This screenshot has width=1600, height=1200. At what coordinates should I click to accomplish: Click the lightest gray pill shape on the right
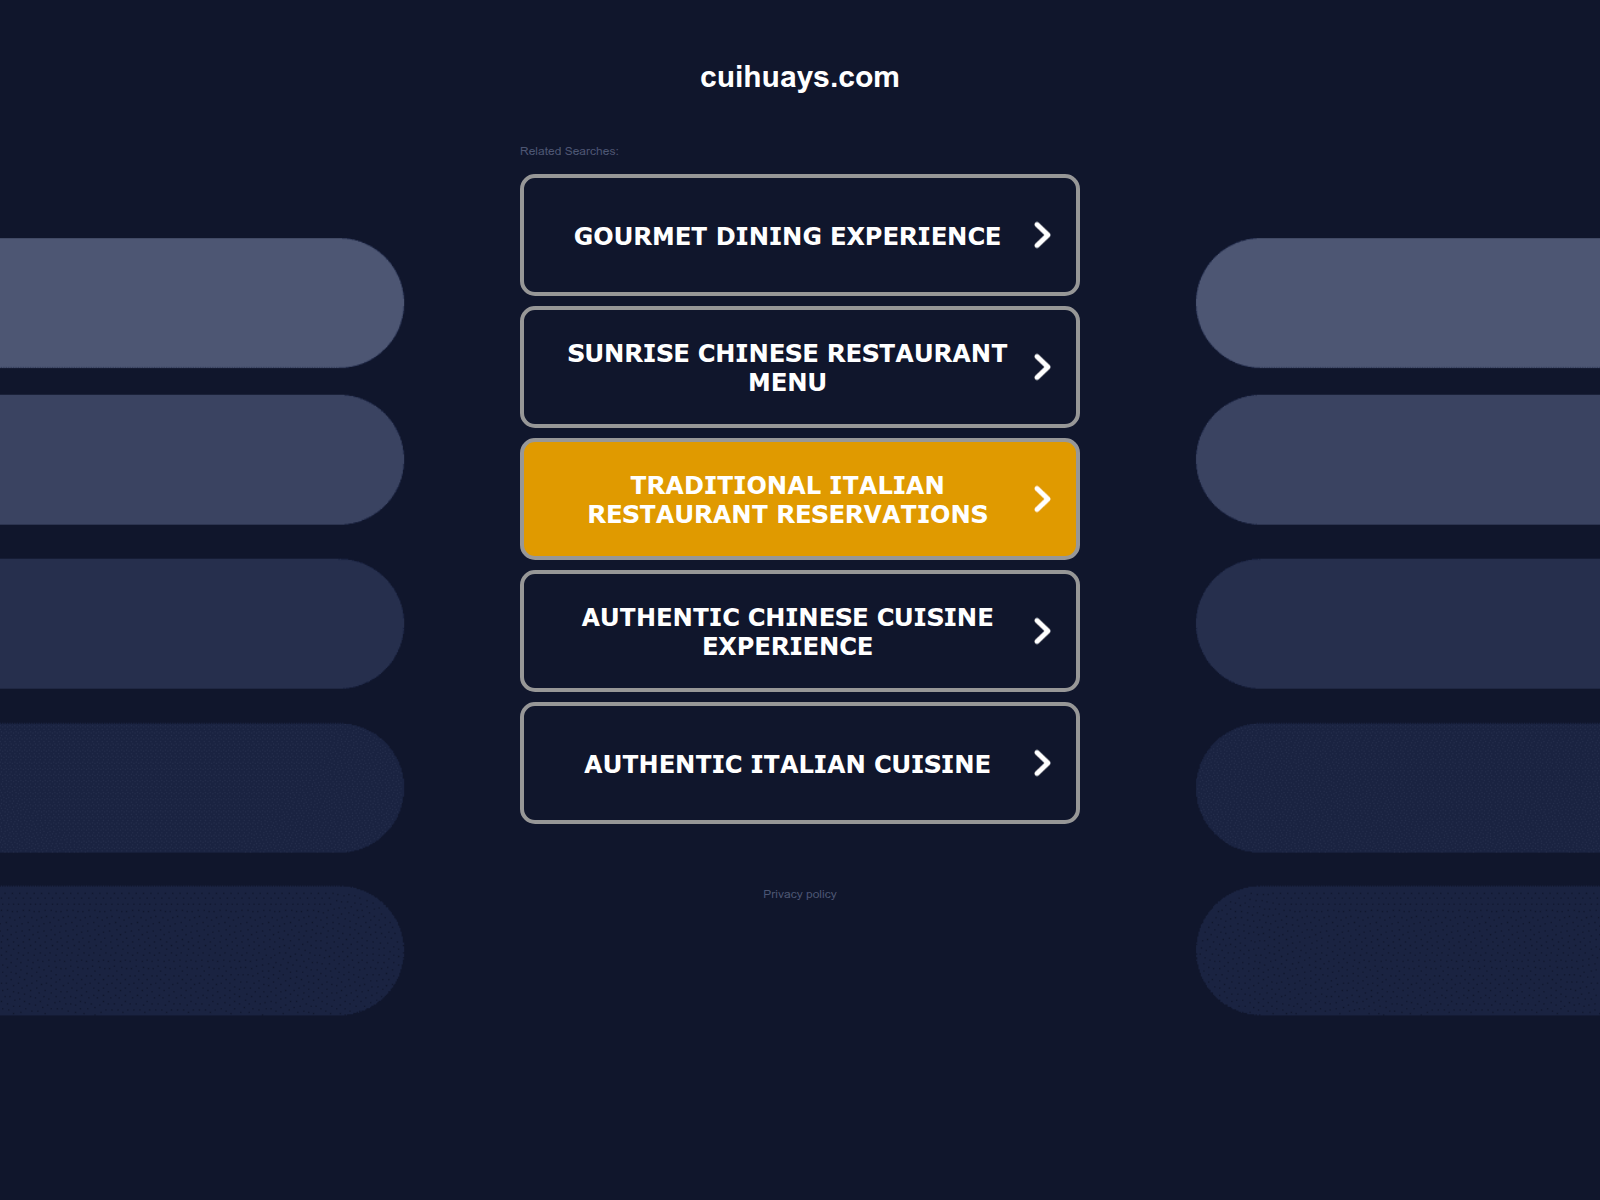click(1400, 303)
